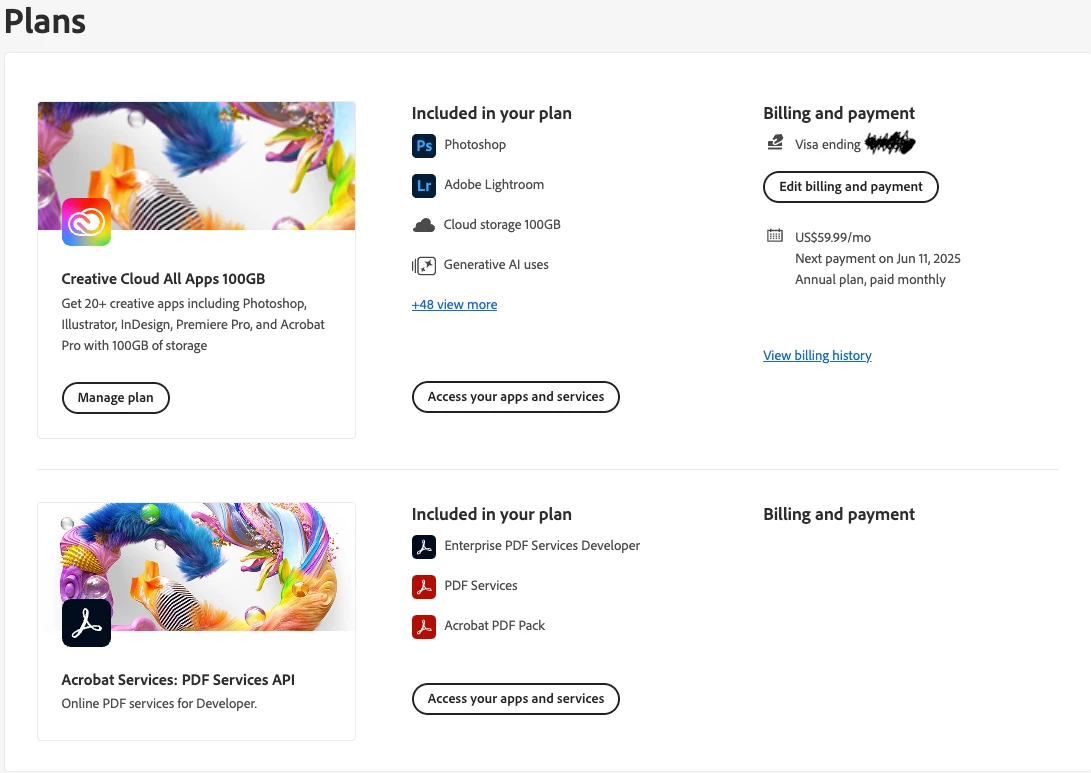
Task: Click the Generative AI uses icon
Action: tap(424, 265)
